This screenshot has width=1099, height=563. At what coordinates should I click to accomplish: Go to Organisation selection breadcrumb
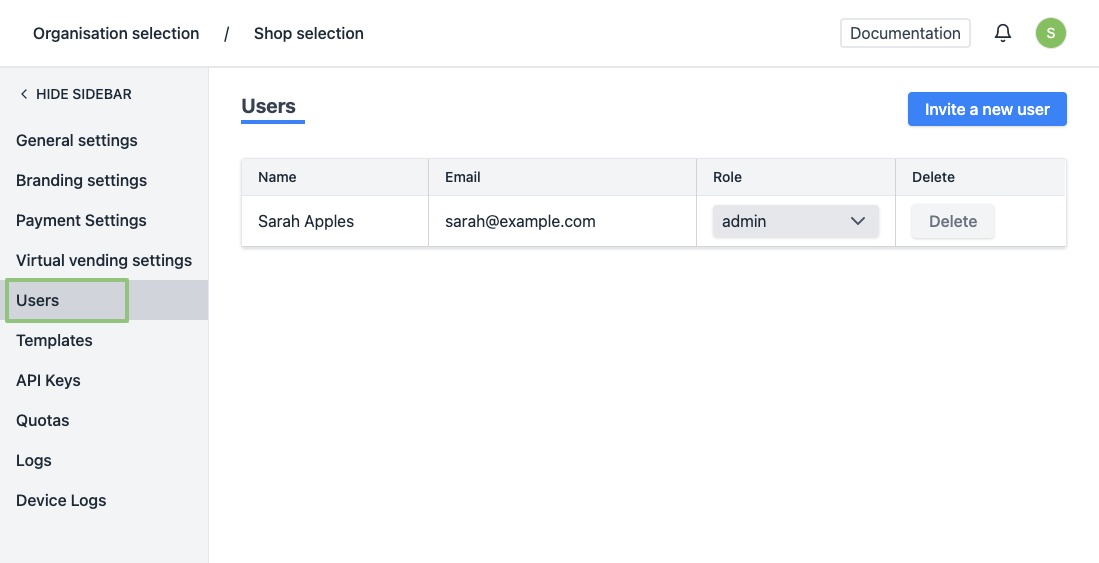coord(116,33)
